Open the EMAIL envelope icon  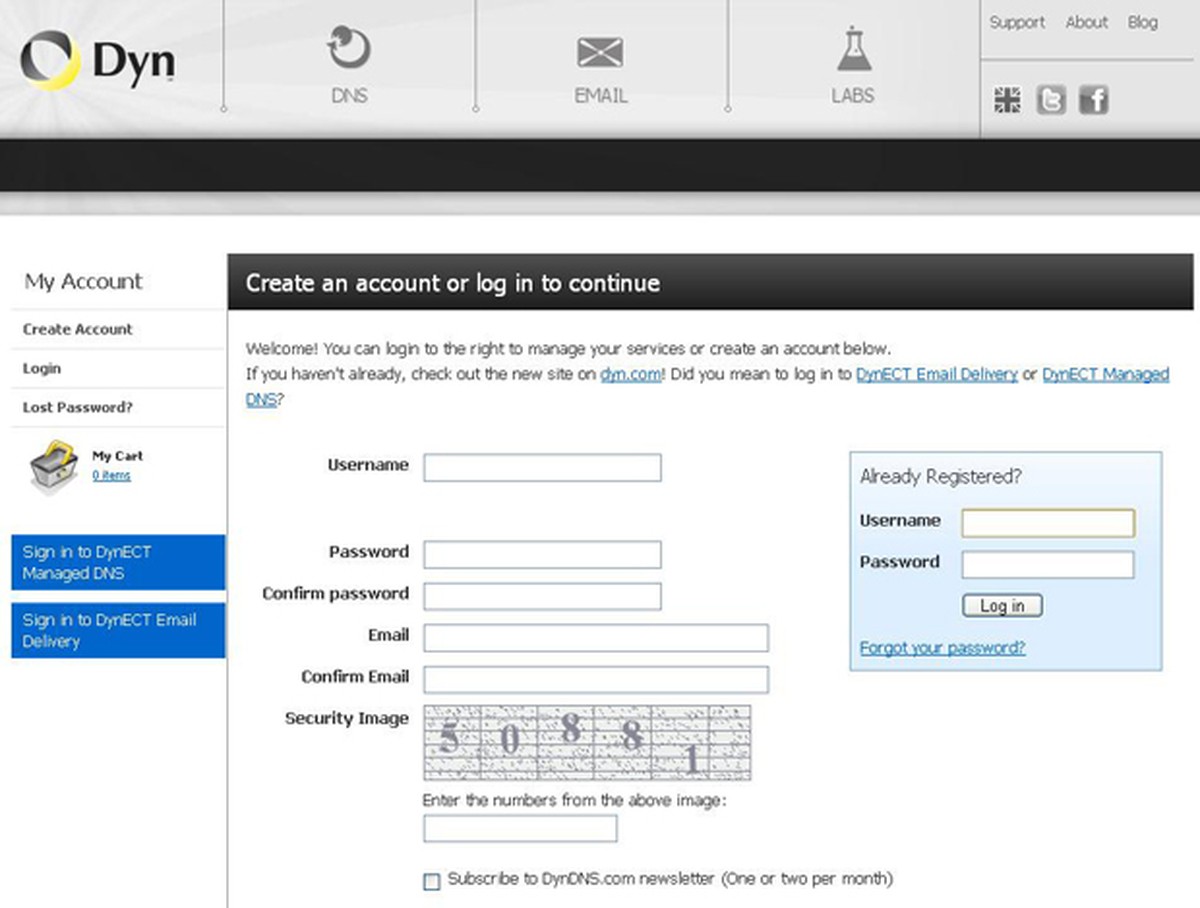(x=600, y=52)
